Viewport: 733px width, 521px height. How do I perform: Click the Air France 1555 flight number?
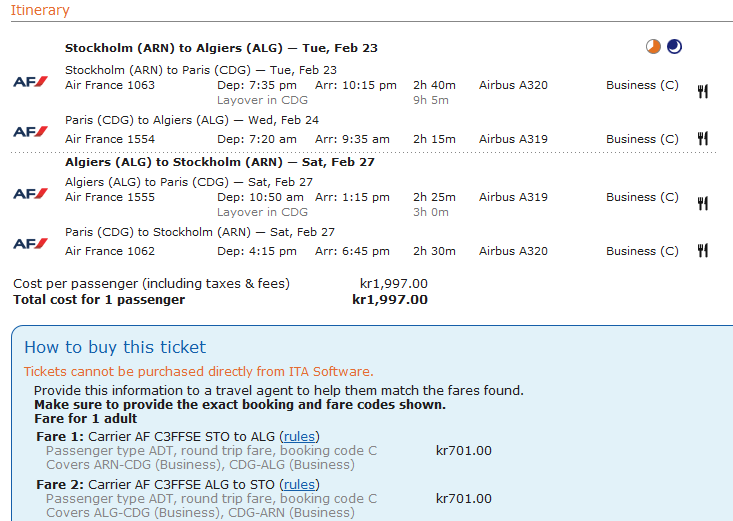pyautogui.click(x=110, y=197)
